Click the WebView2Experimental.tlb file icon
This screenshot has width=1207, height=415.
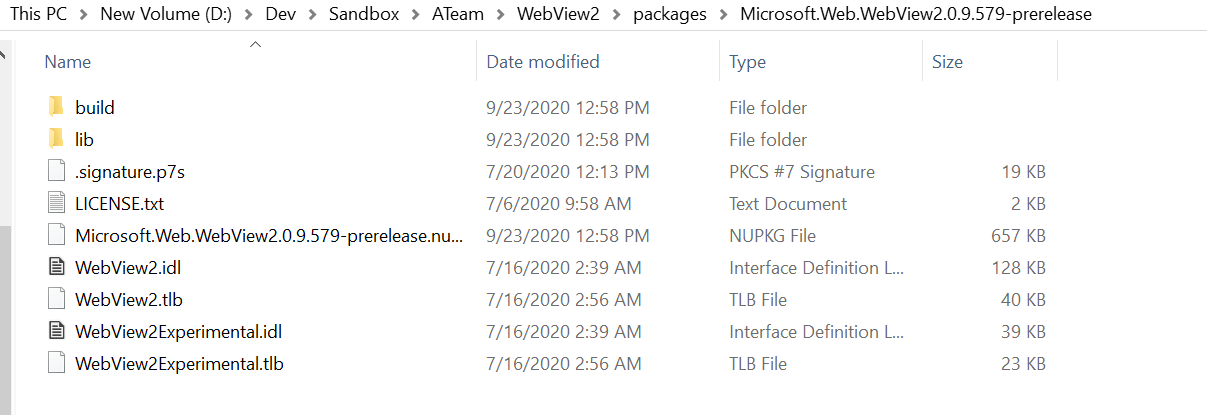coord(56,363)
